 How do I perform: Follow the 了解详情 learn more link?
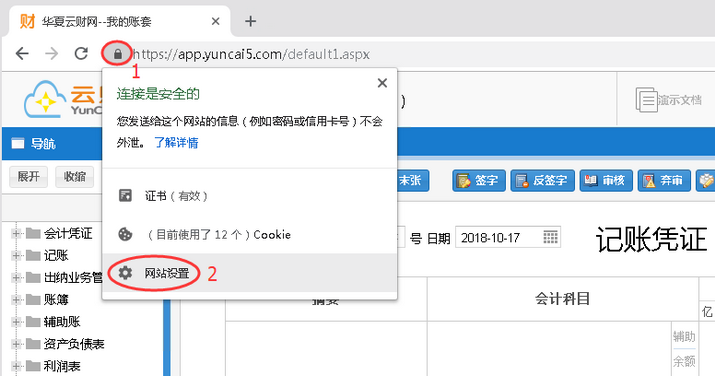tap(176, 143)
